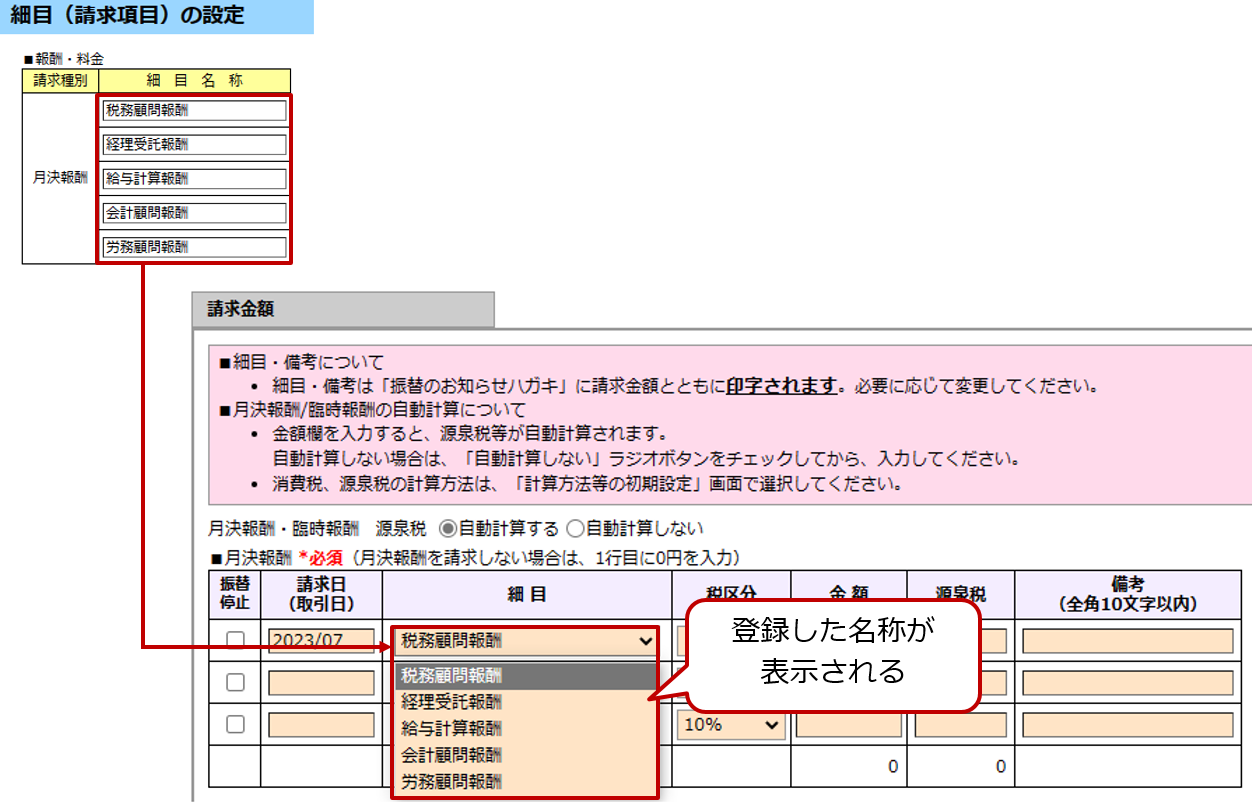Screen dimensions: 1252x807
Task: Tick the 振替停止 checkbox in the second row
Action: pyautogui.click(x=235, y=682)
